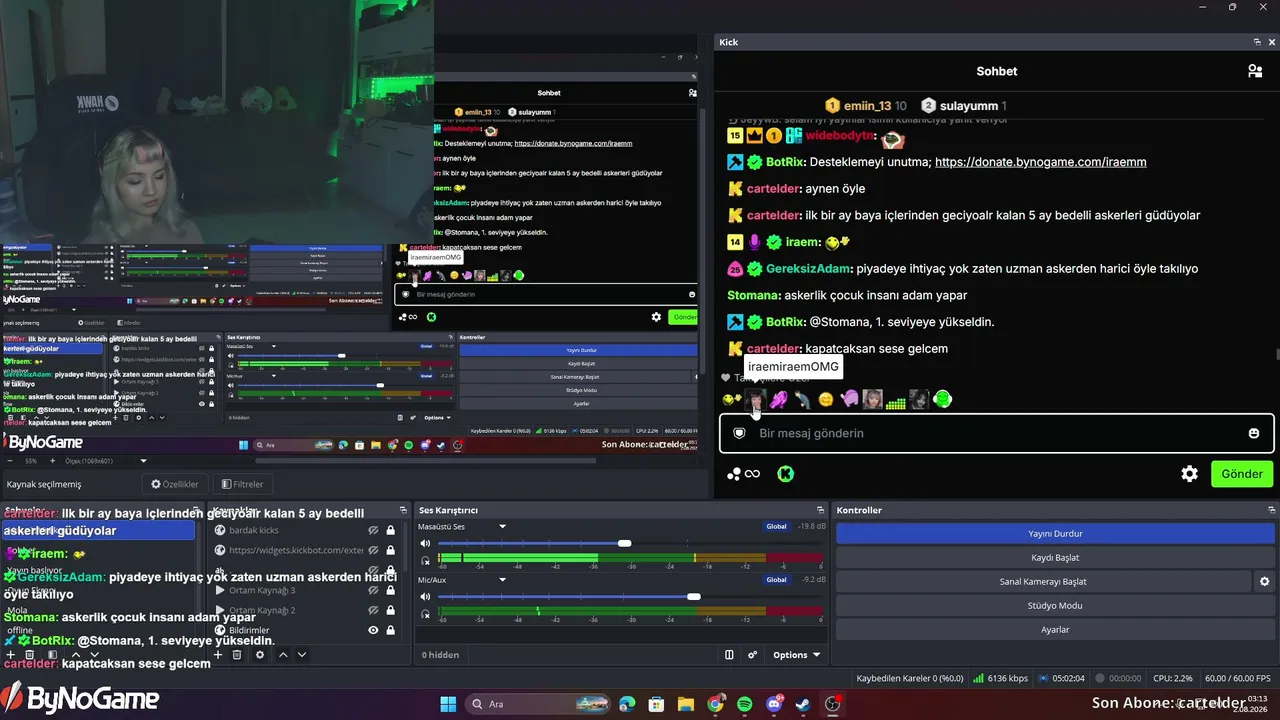Toggle lock on Bildirimler source
This screenshot has height=720, width=1280.
point(390,630)
